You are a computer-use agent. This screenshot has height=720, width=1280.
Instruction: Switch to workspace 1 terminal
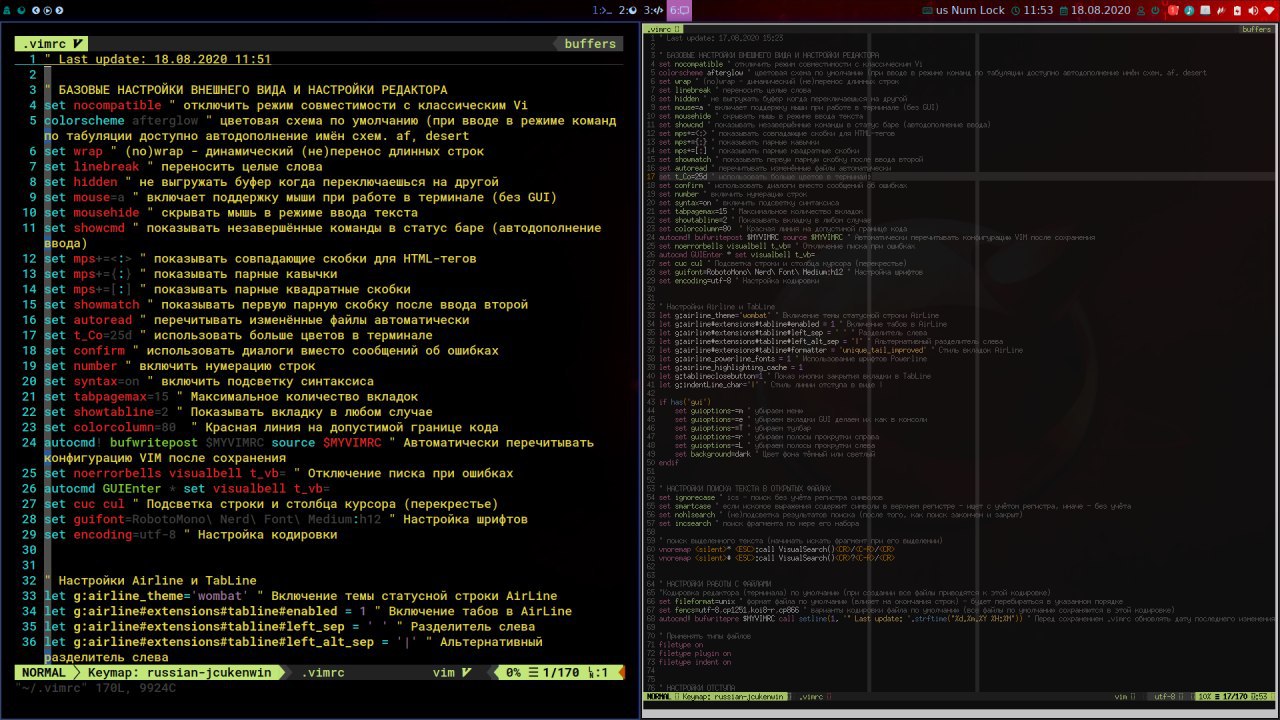602,10
